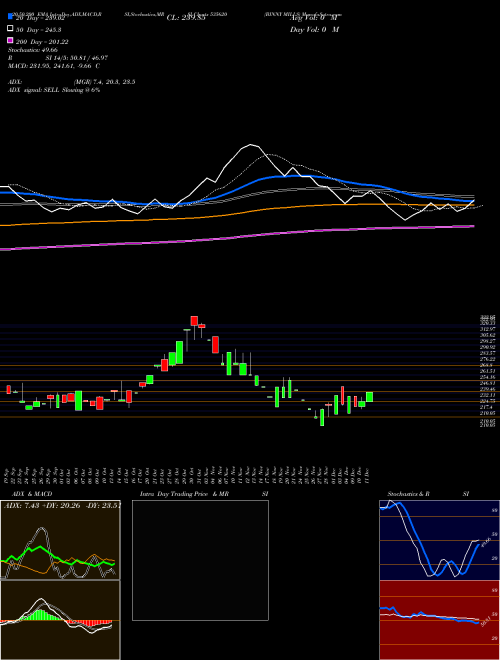This screenshot has height=660, width=500.
Task: Click the last green candlestick on the chart
Action: tap(369, 397)
